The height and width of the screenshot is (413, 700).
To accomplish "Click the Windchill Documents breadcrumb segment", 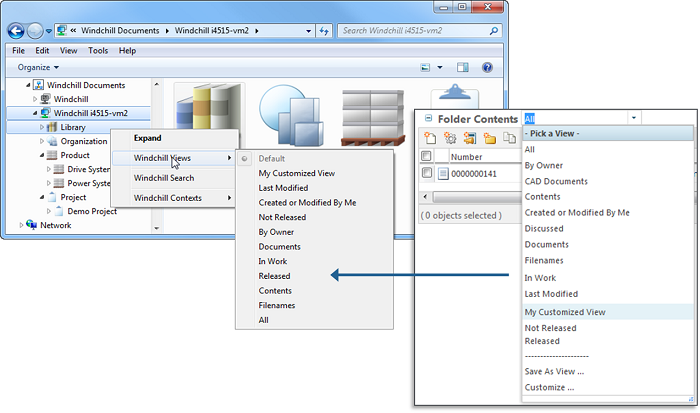I will point(120,31).
